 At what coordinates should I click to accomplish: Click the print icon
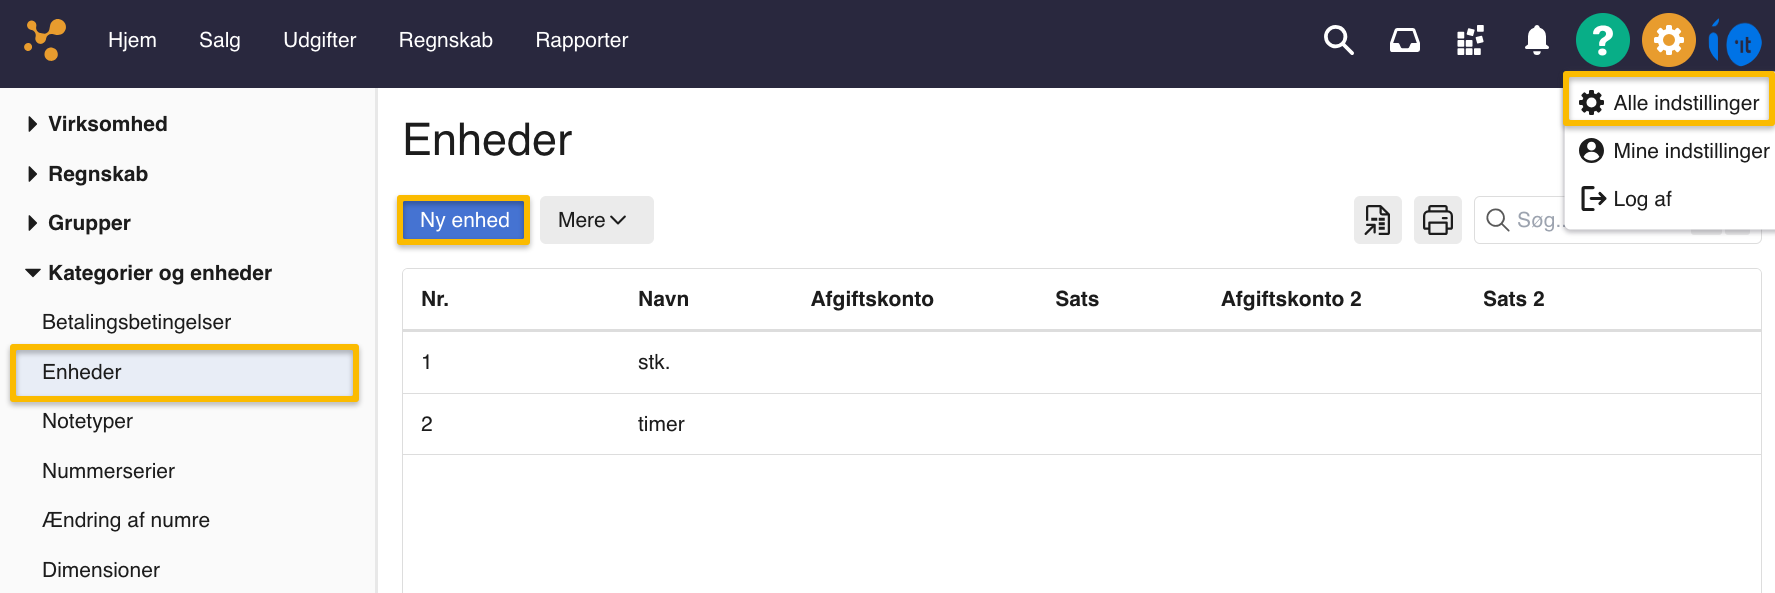(1438, 220)
